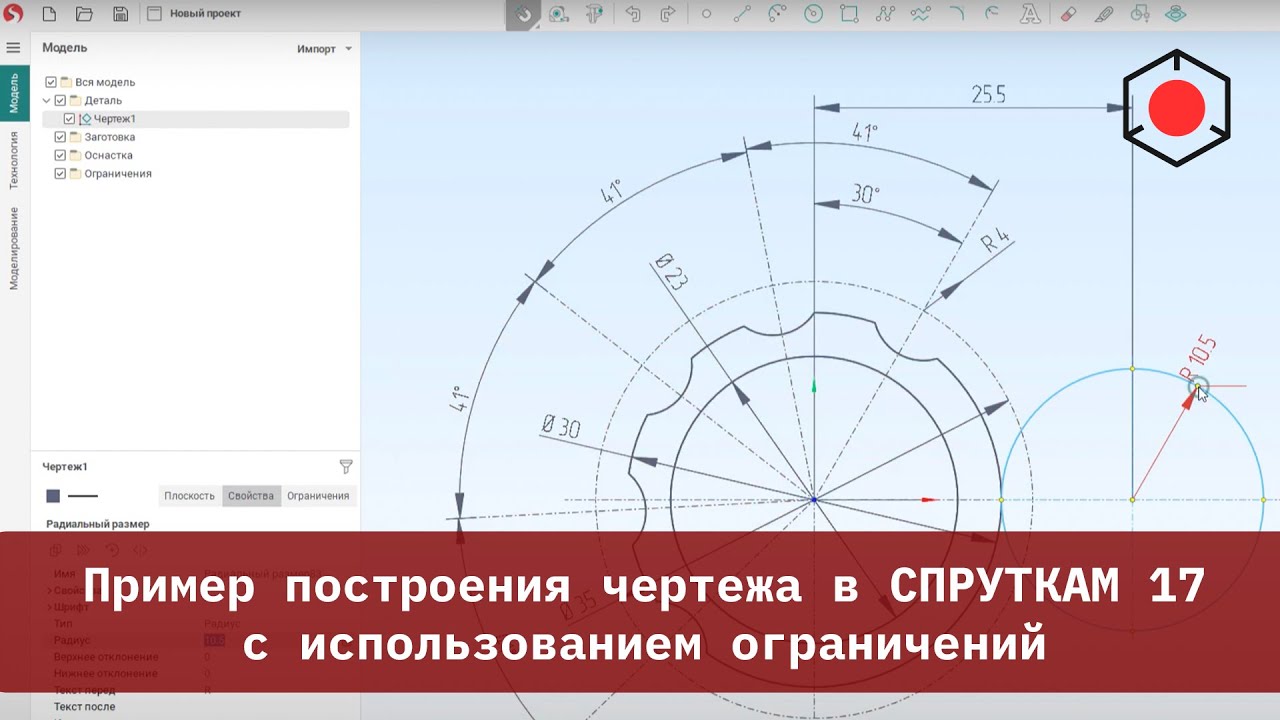Select the Point drawing tool

pyautogui.click(x=706, y=14)
